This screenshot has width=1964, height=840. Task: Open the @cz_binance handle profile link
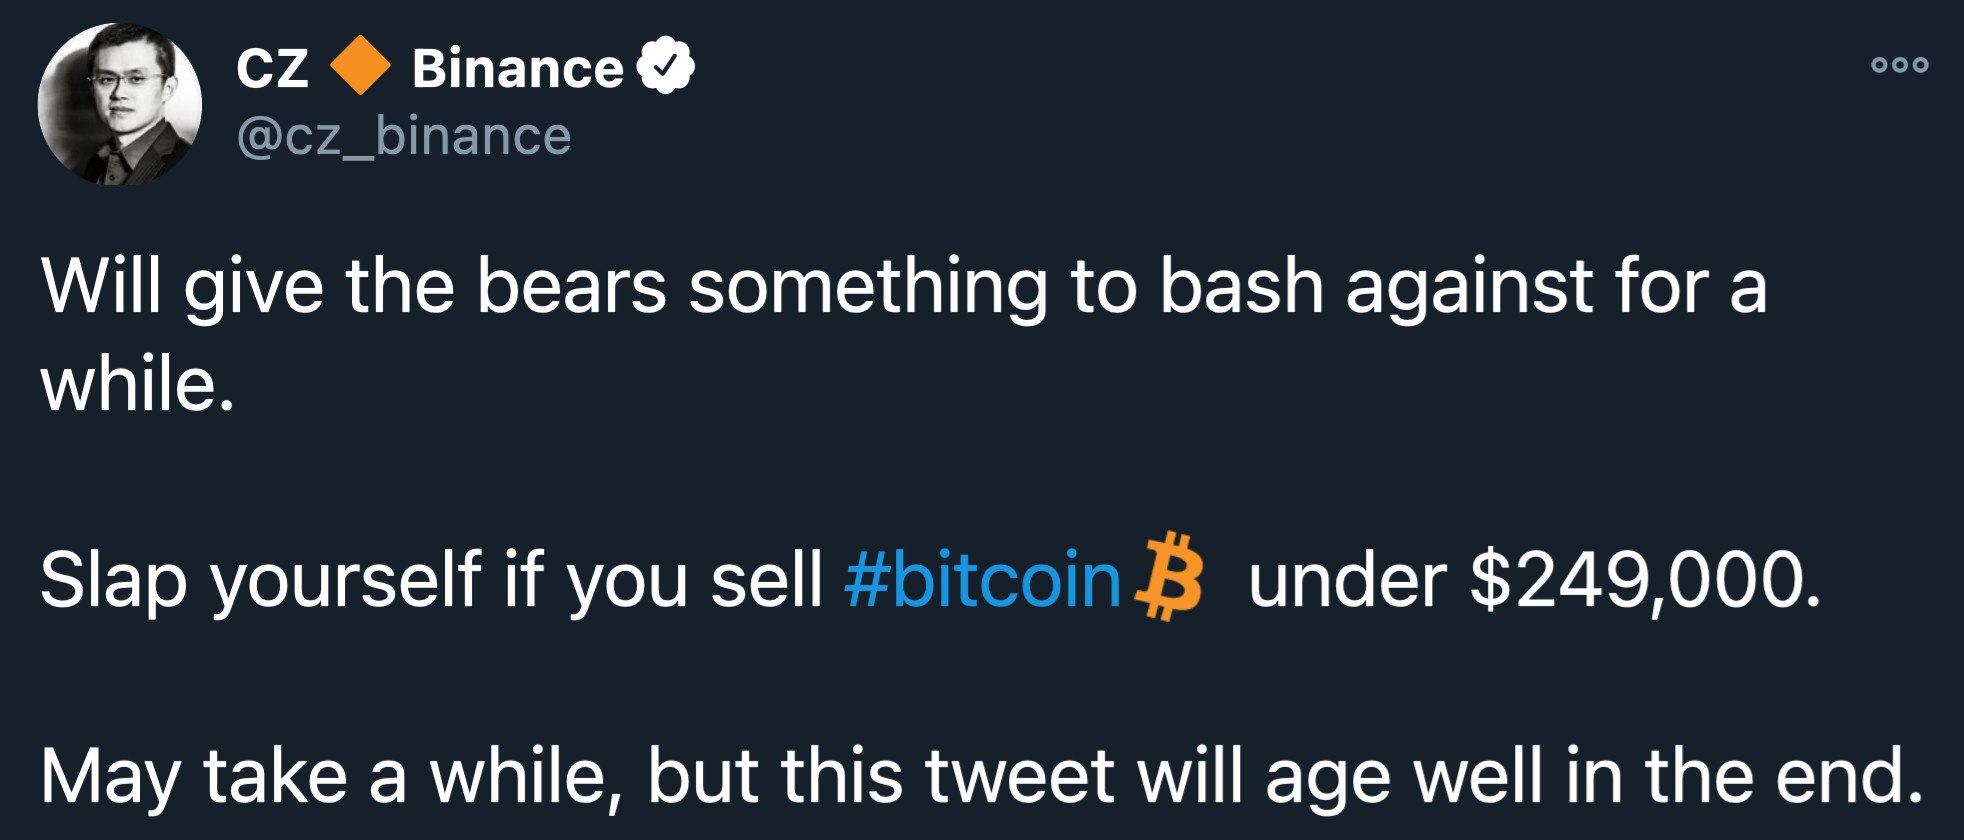tap(404, 136)
